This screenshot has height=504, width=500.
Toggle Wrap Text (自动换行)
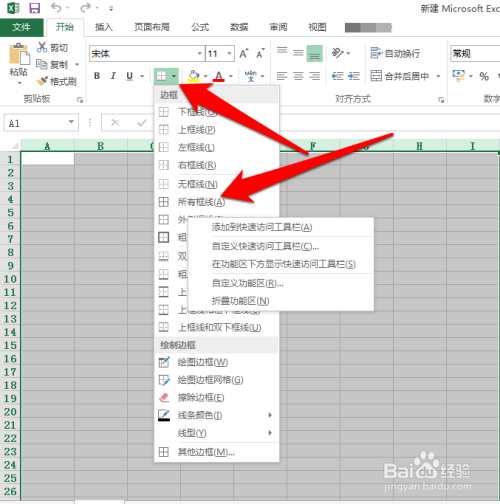point(395,53)
